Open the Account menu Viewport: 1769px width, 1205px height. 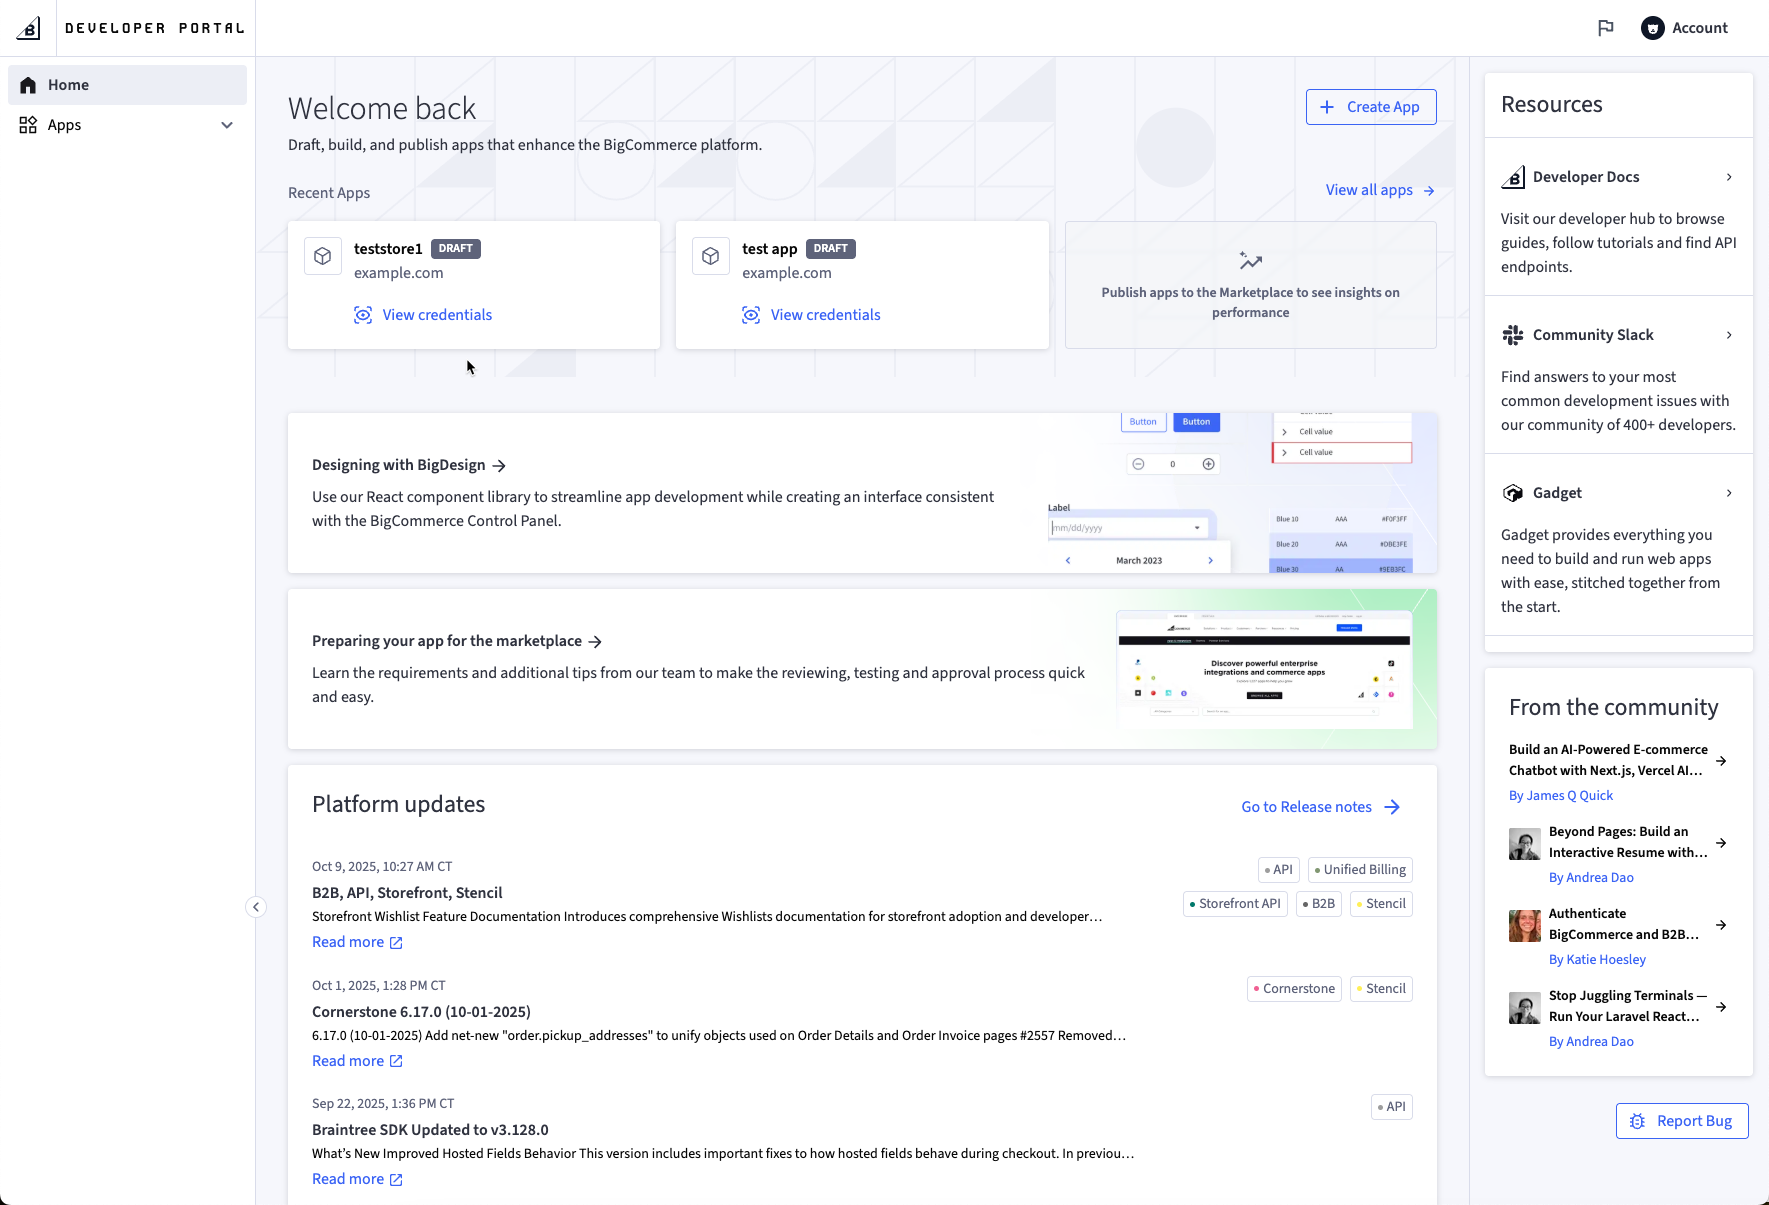[x=1685, y=28]
